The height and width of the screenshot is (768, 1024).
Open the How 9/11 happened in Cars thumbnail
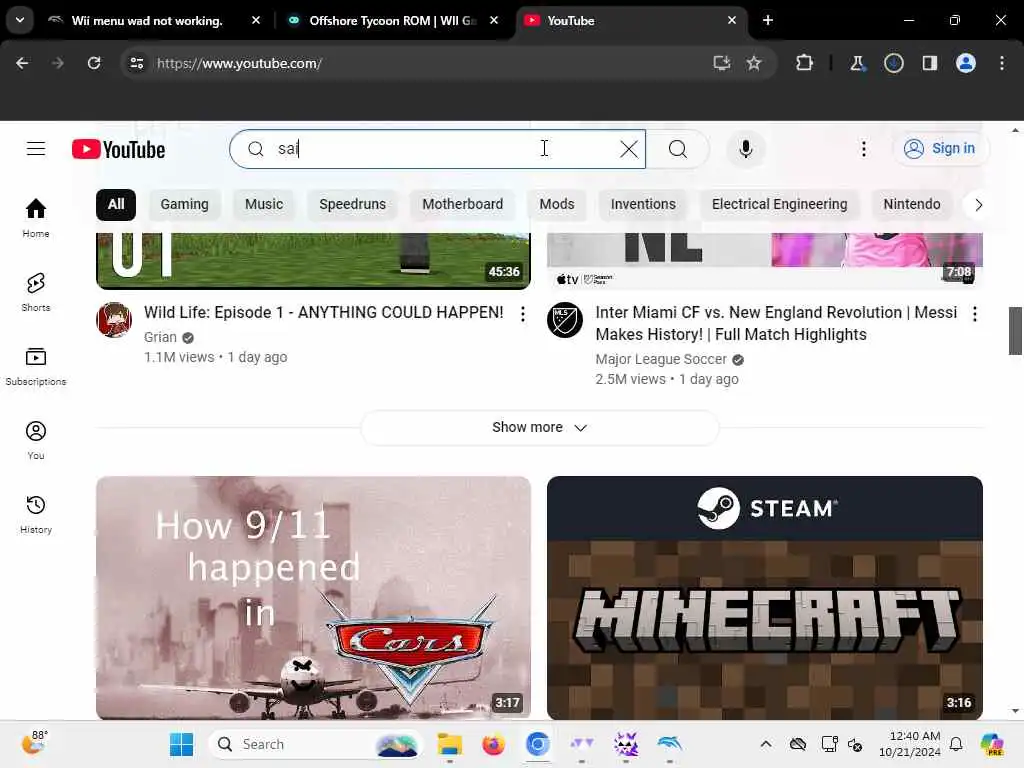(x=313, y=598)
